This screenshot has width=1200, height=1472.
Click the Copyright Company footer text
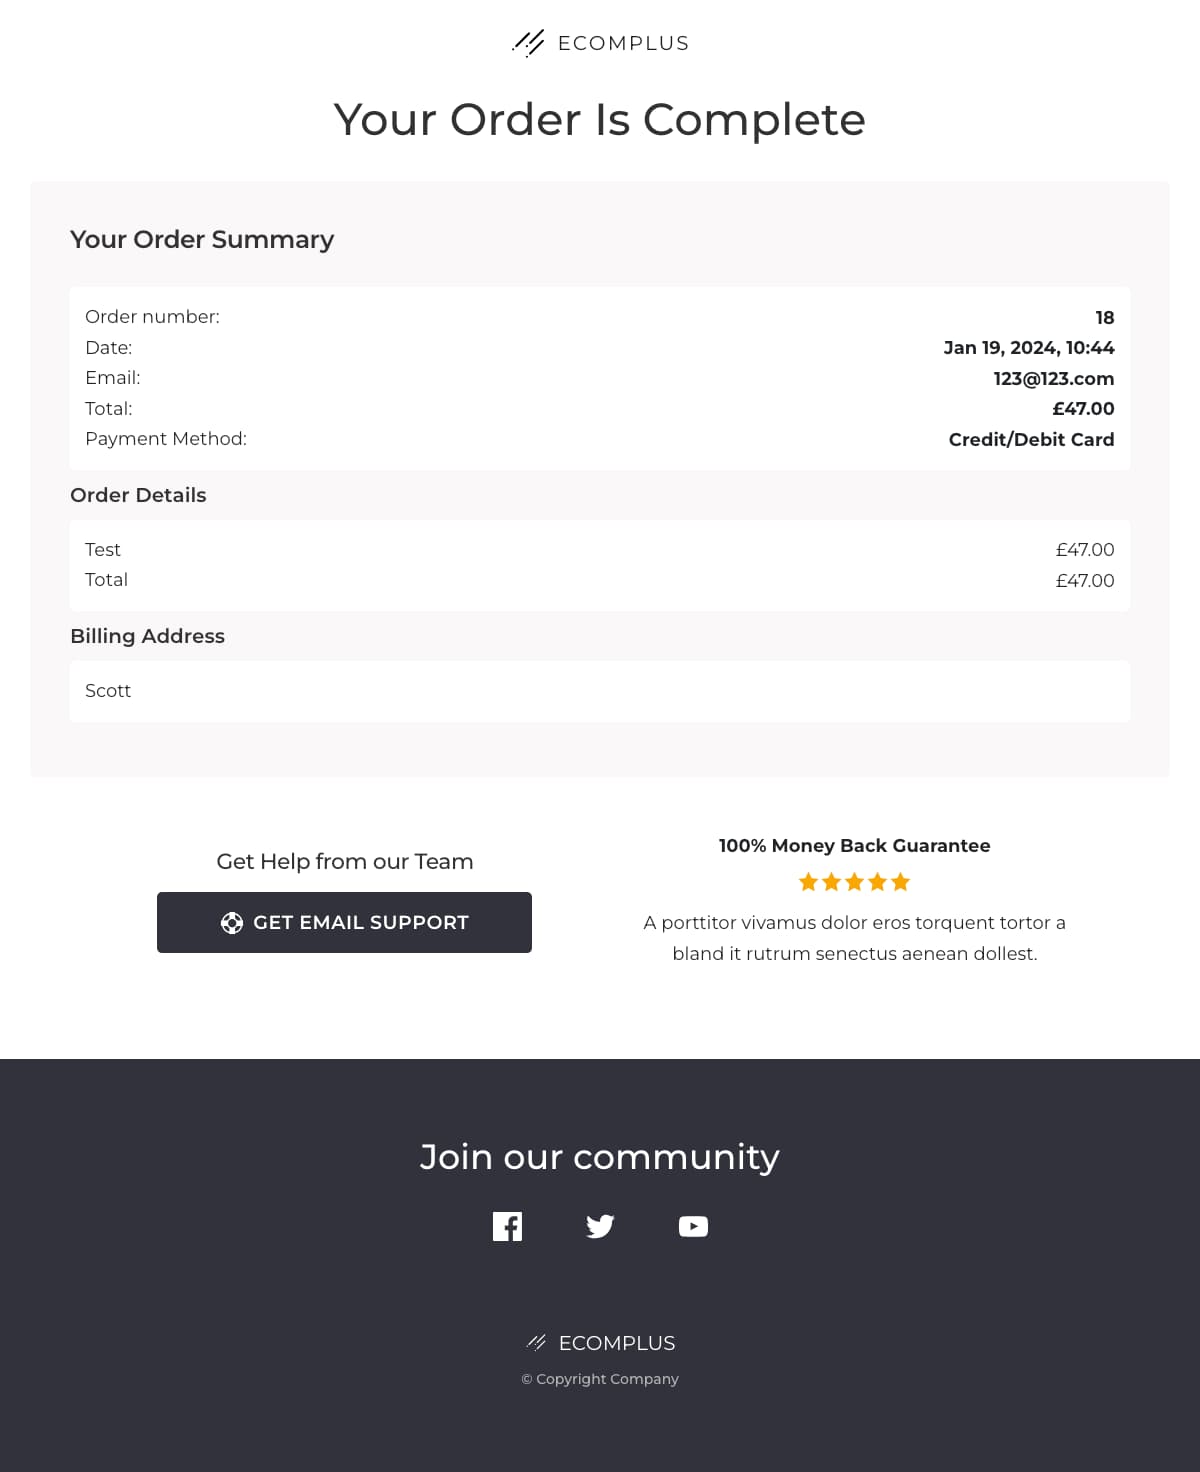(600, 1379)
